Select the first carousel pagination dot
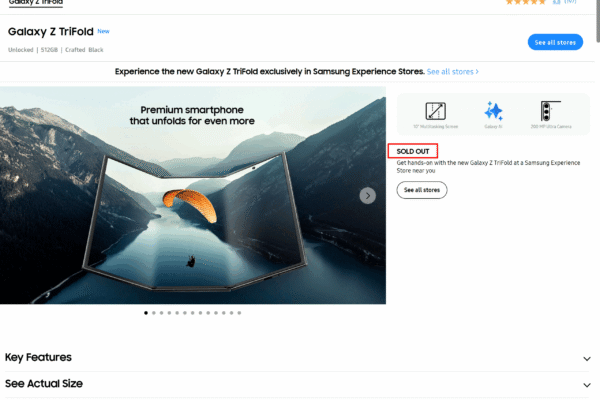Image resolution: width=600 pixels, height=400 pixels. point(146,313)
